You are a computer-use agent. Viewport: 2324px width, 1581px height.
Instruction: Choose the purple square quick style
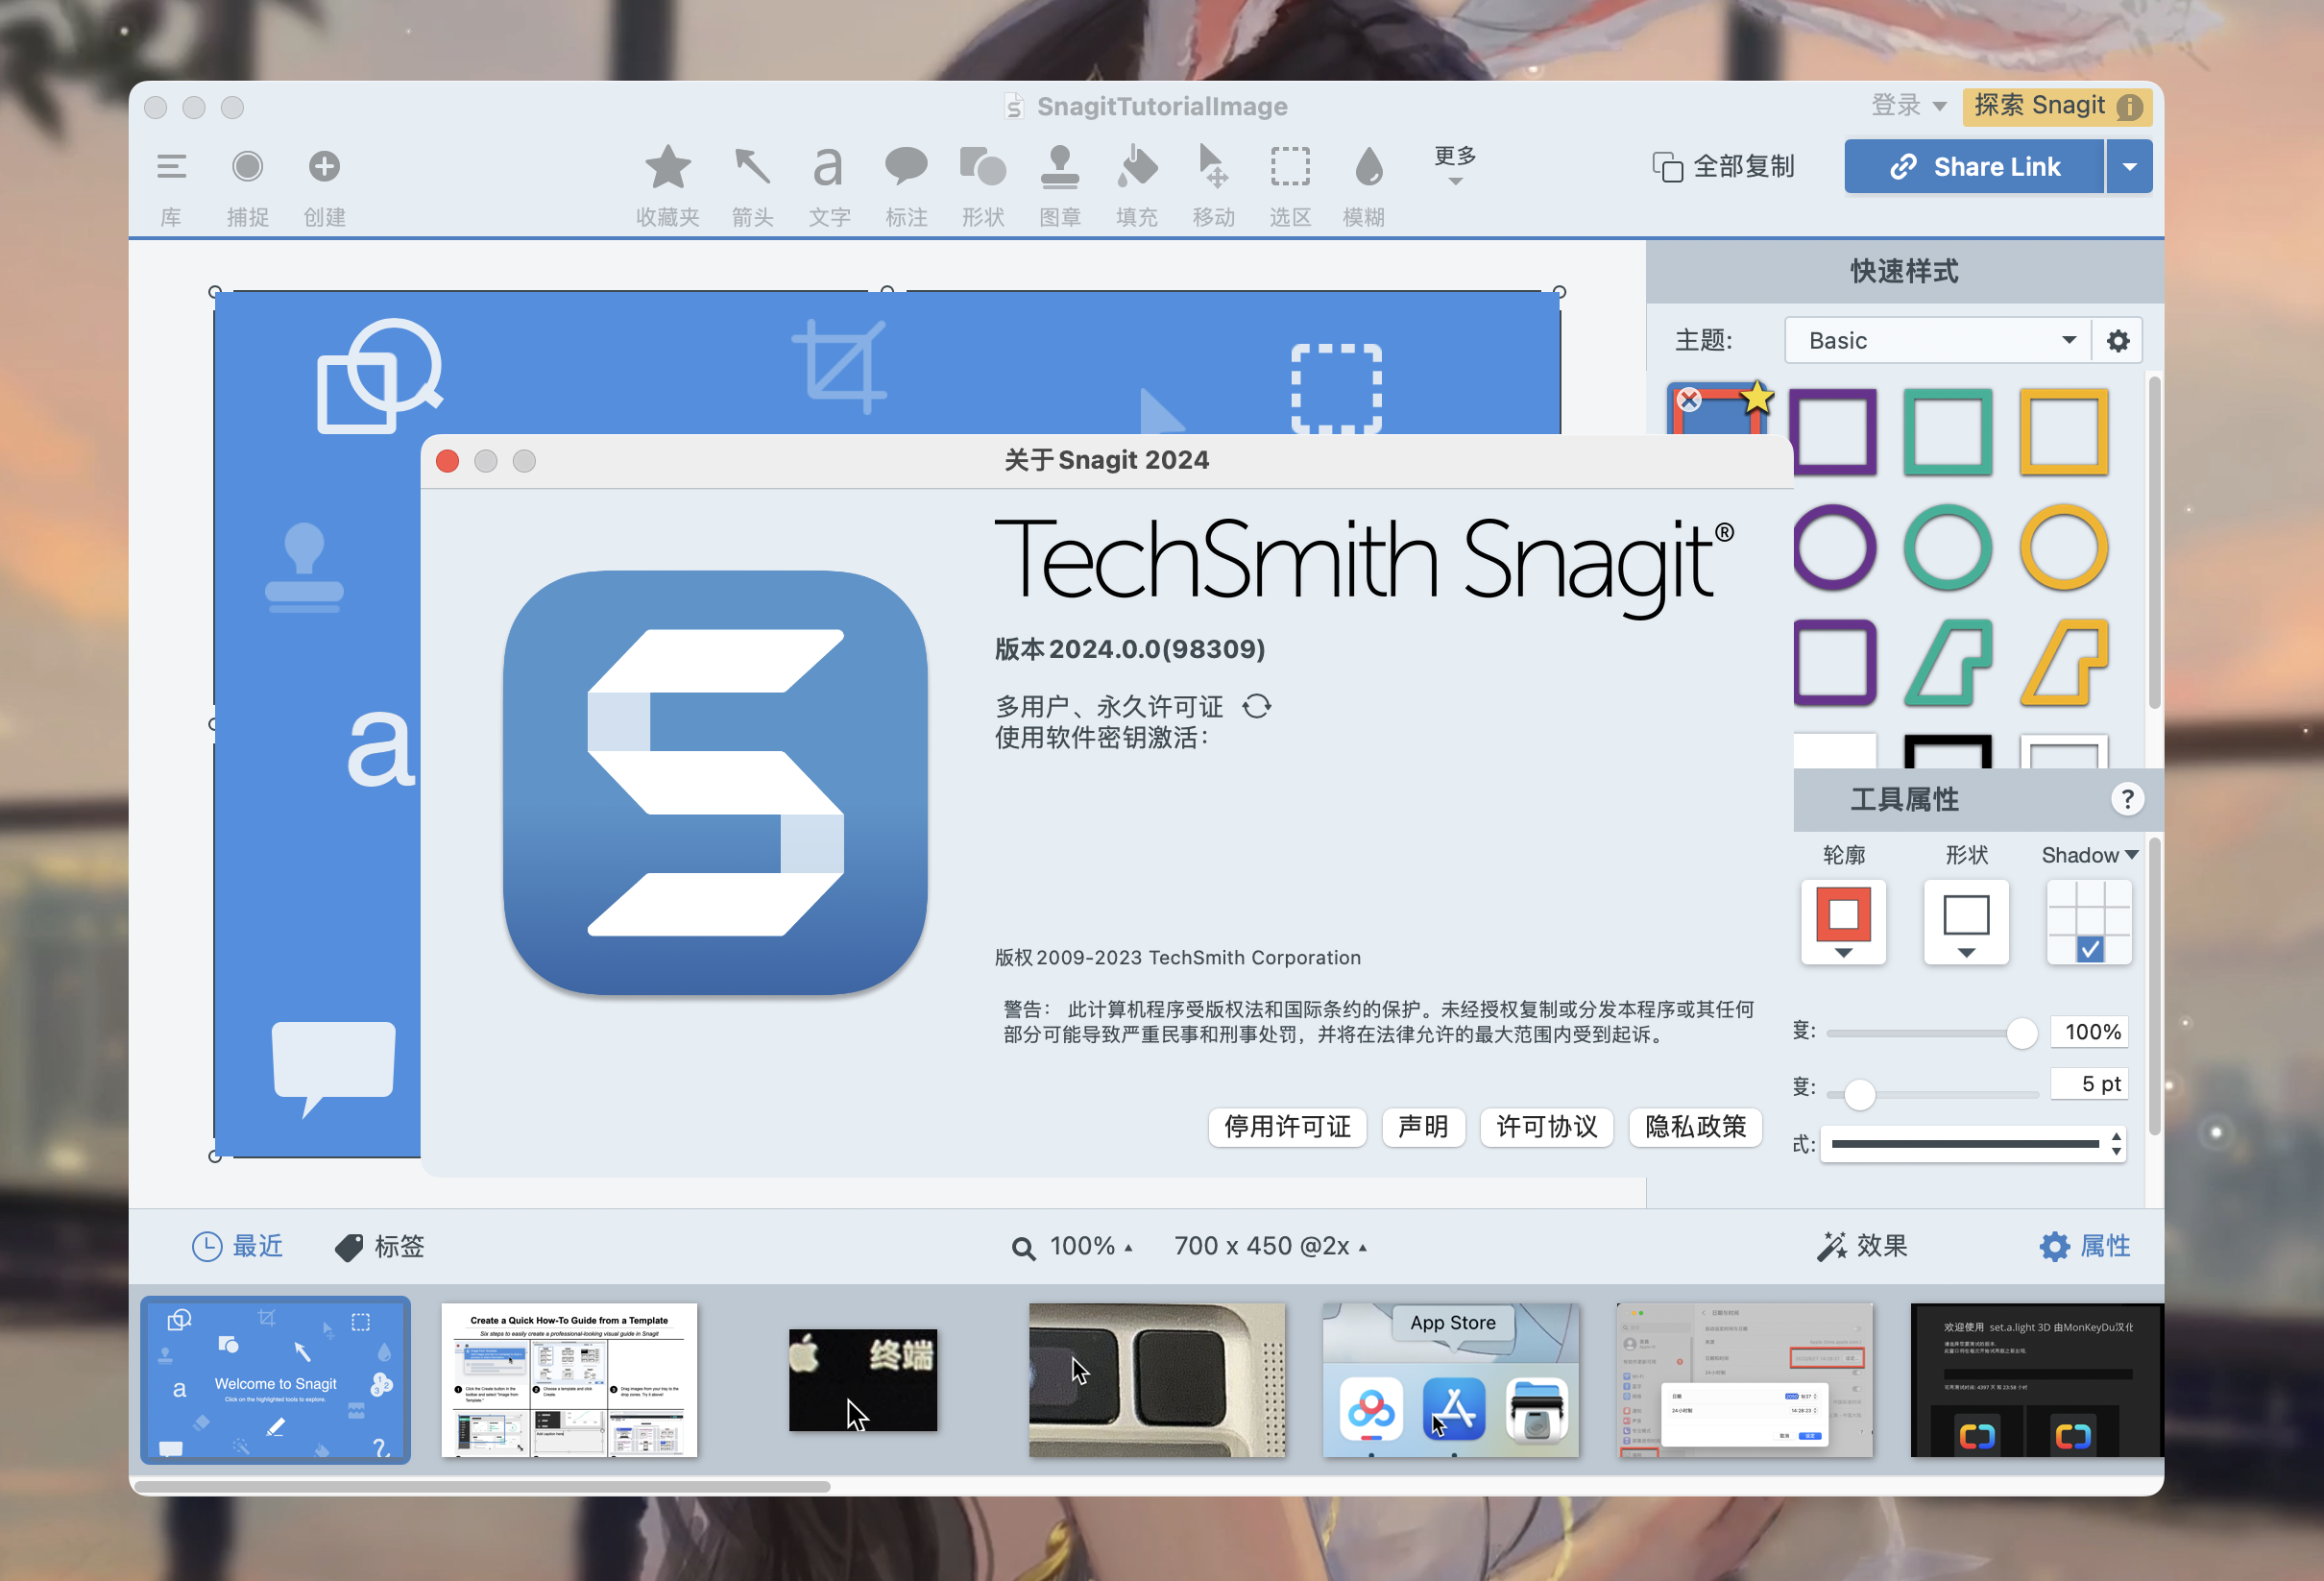(x=1834, y=432)
